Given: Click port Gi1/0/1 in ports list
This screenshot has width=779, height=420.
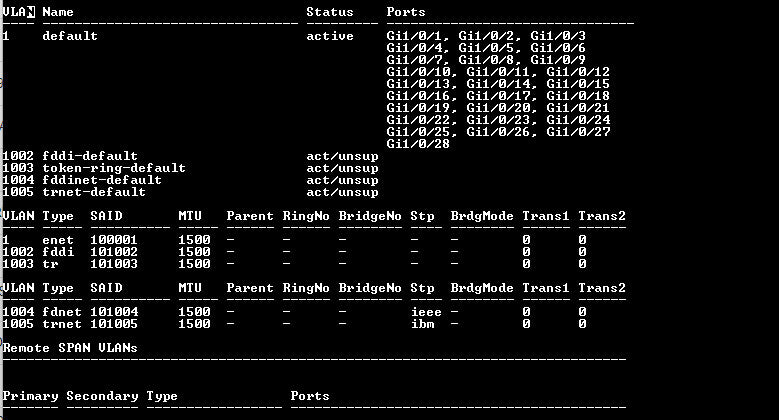Looking at the screenshot, I should pyautogui.click(x=416, y=36).
